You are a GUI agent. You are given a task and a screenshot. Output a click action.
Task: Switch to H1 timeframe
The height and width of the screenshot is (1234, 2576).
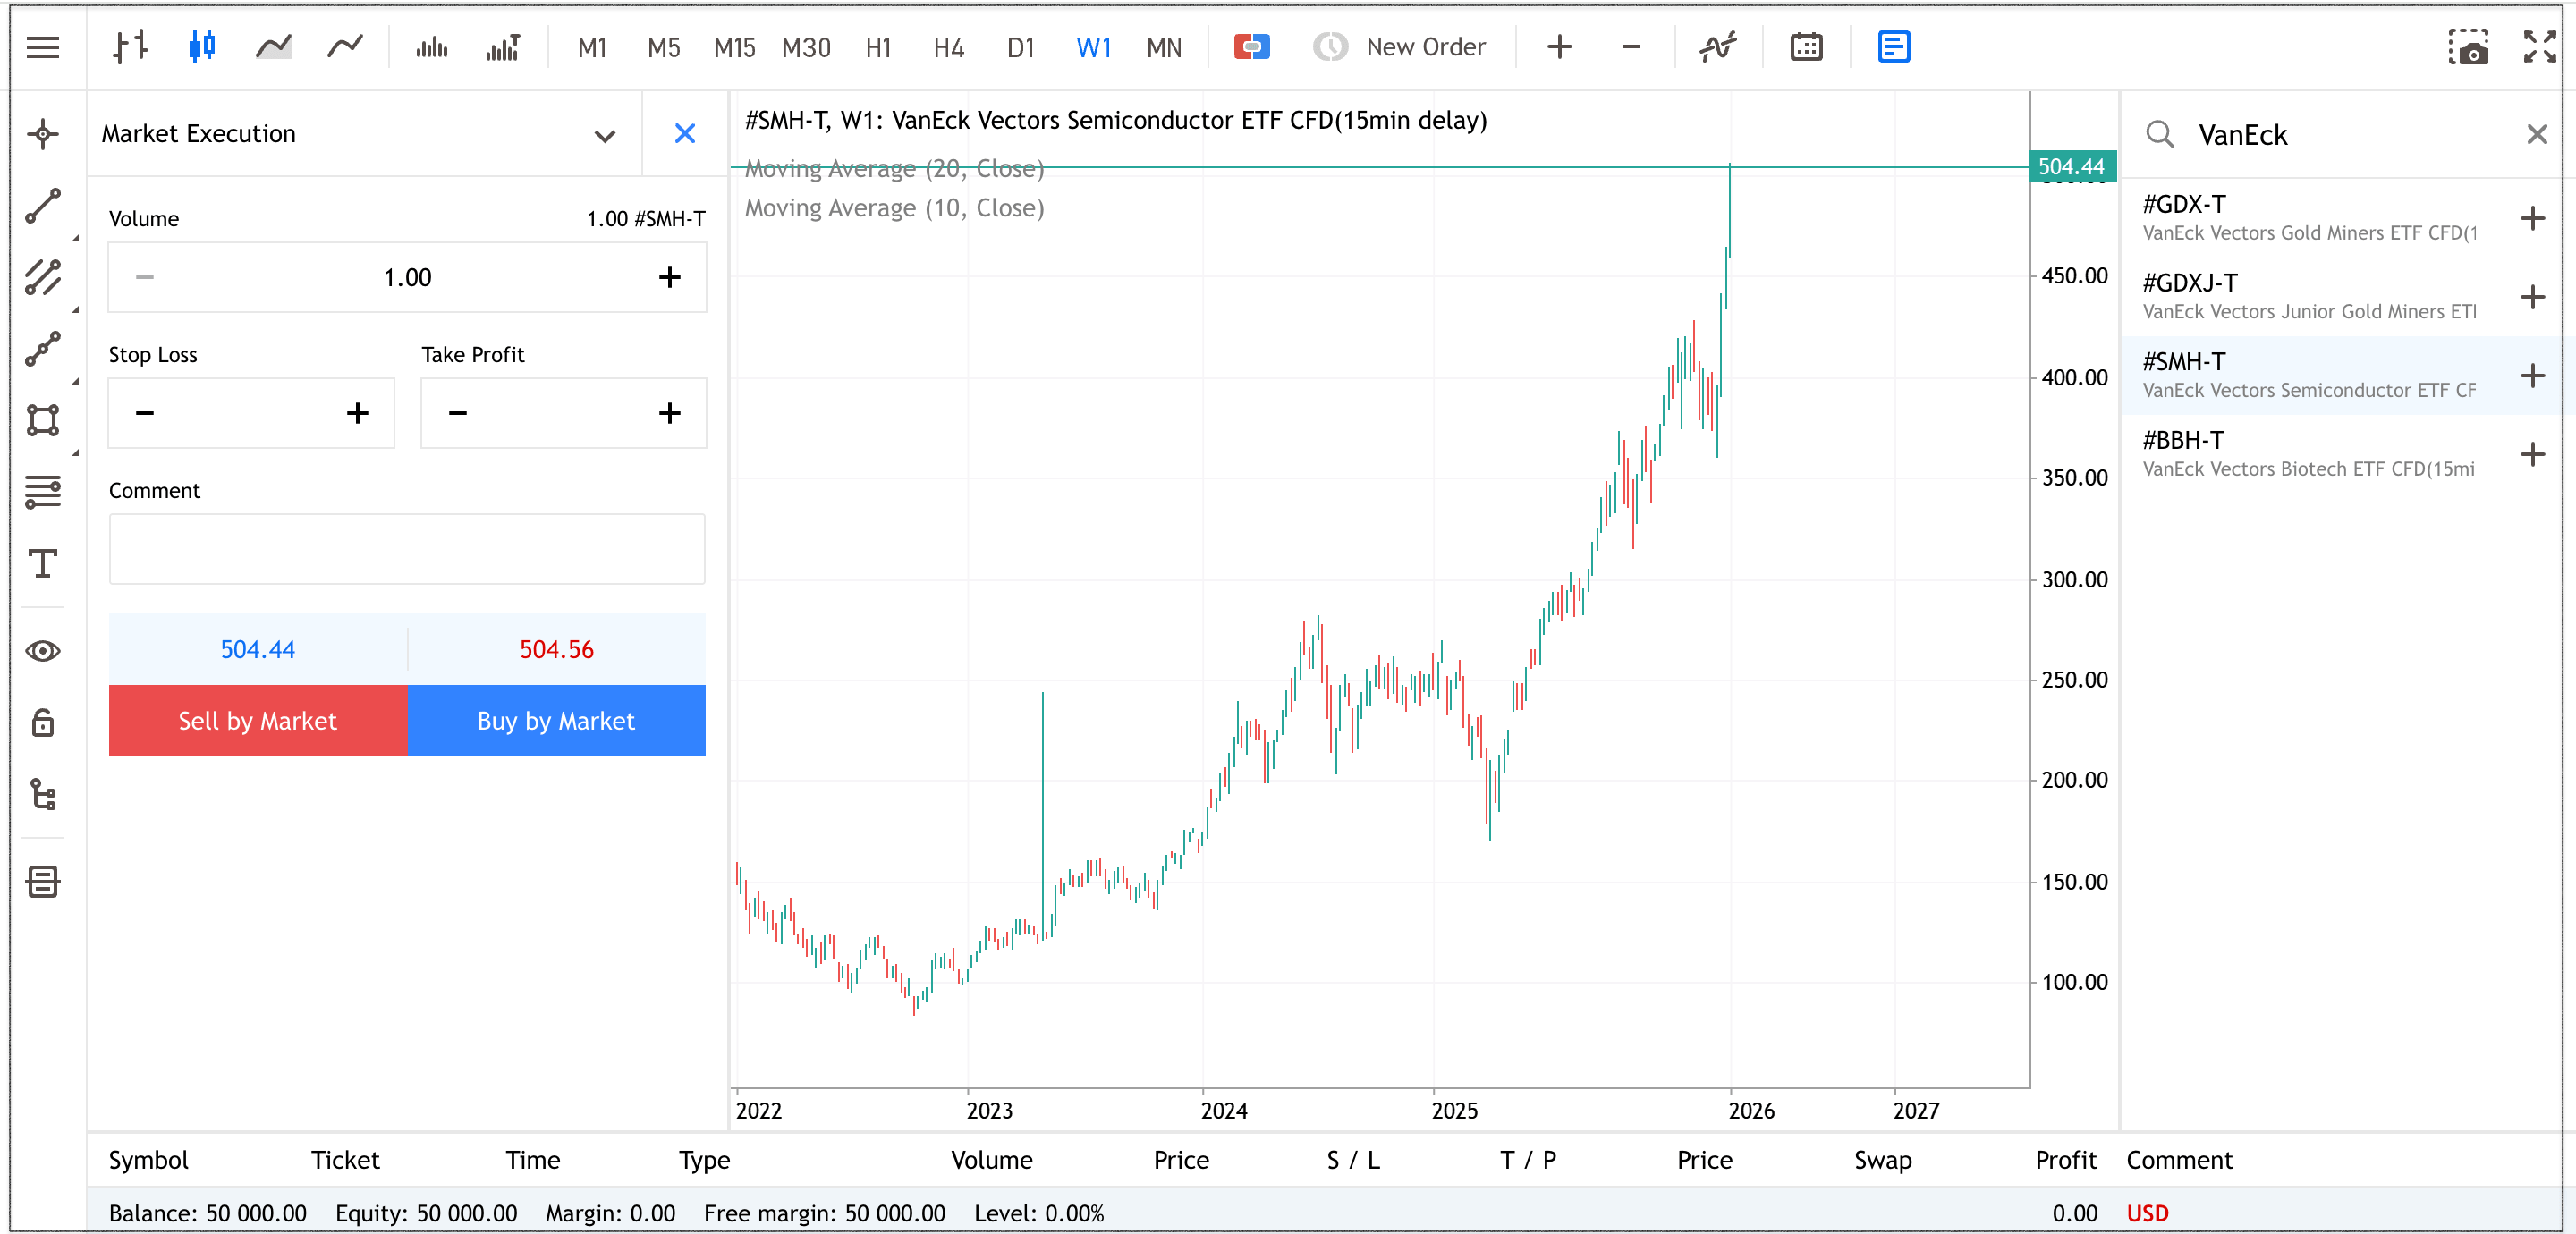pos(878,47)
